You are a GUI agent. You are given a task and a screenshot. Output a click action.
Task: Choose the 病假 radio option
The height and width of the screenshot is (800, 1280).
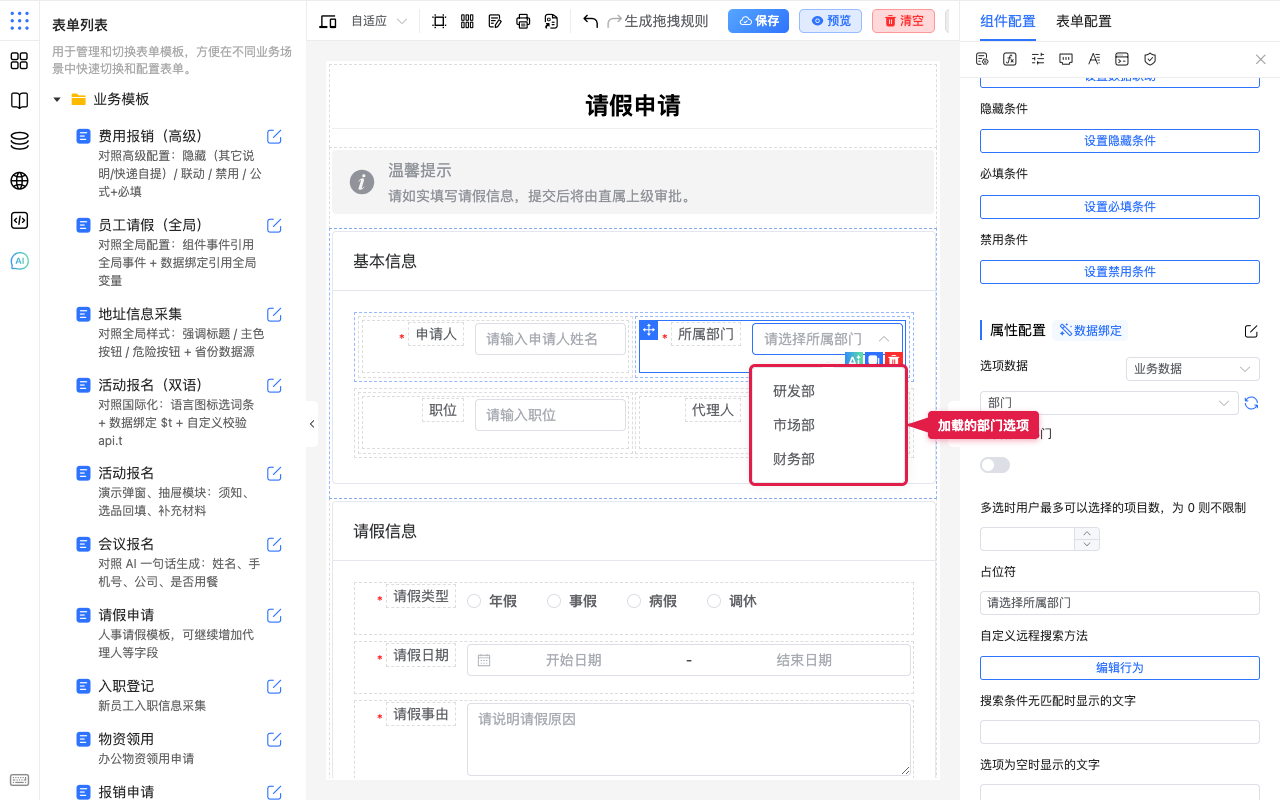(x=634, y=601)
